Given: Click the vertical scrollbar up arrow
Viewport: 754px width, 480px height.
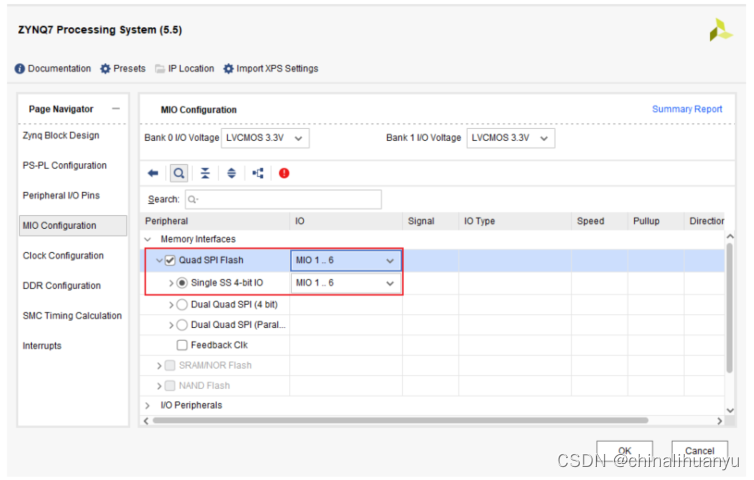Looking at the screenshot, I should (730, 236).
